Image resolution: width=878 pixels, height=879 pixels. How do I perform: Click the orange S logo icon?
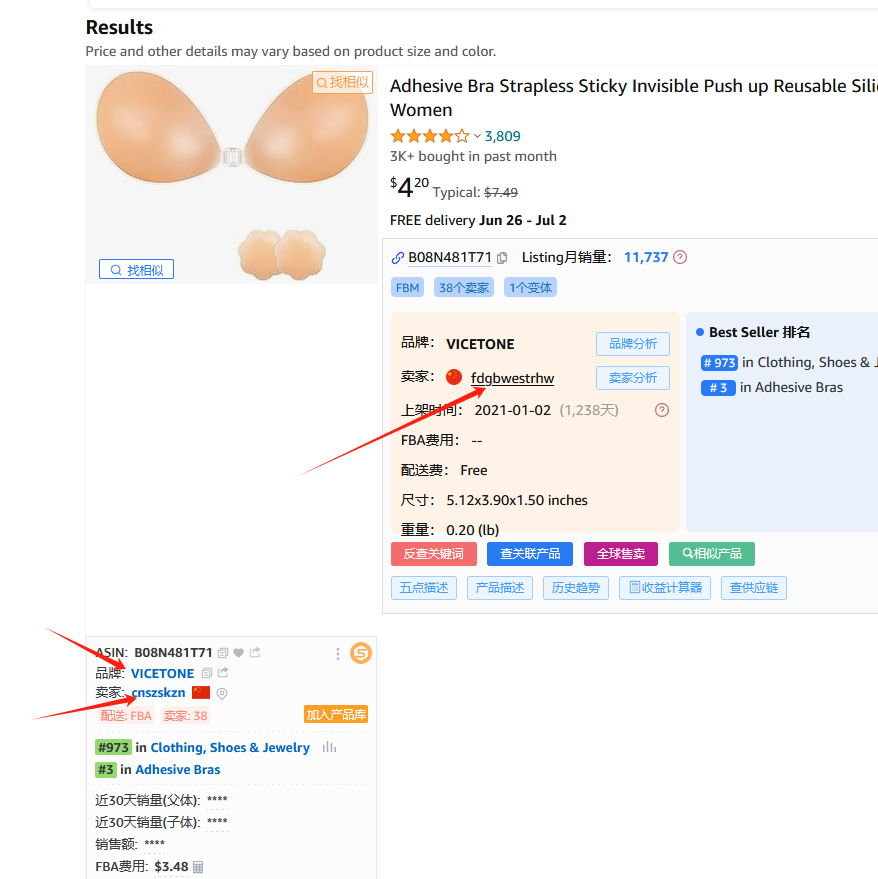pos(361,653)
